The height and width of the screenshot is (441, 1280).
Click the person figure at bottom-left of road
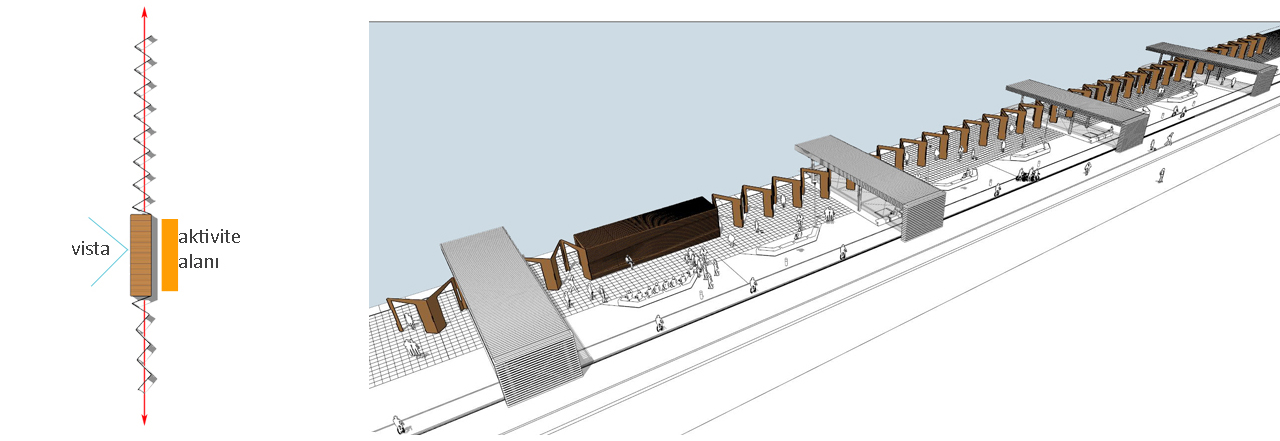[402, 424]
